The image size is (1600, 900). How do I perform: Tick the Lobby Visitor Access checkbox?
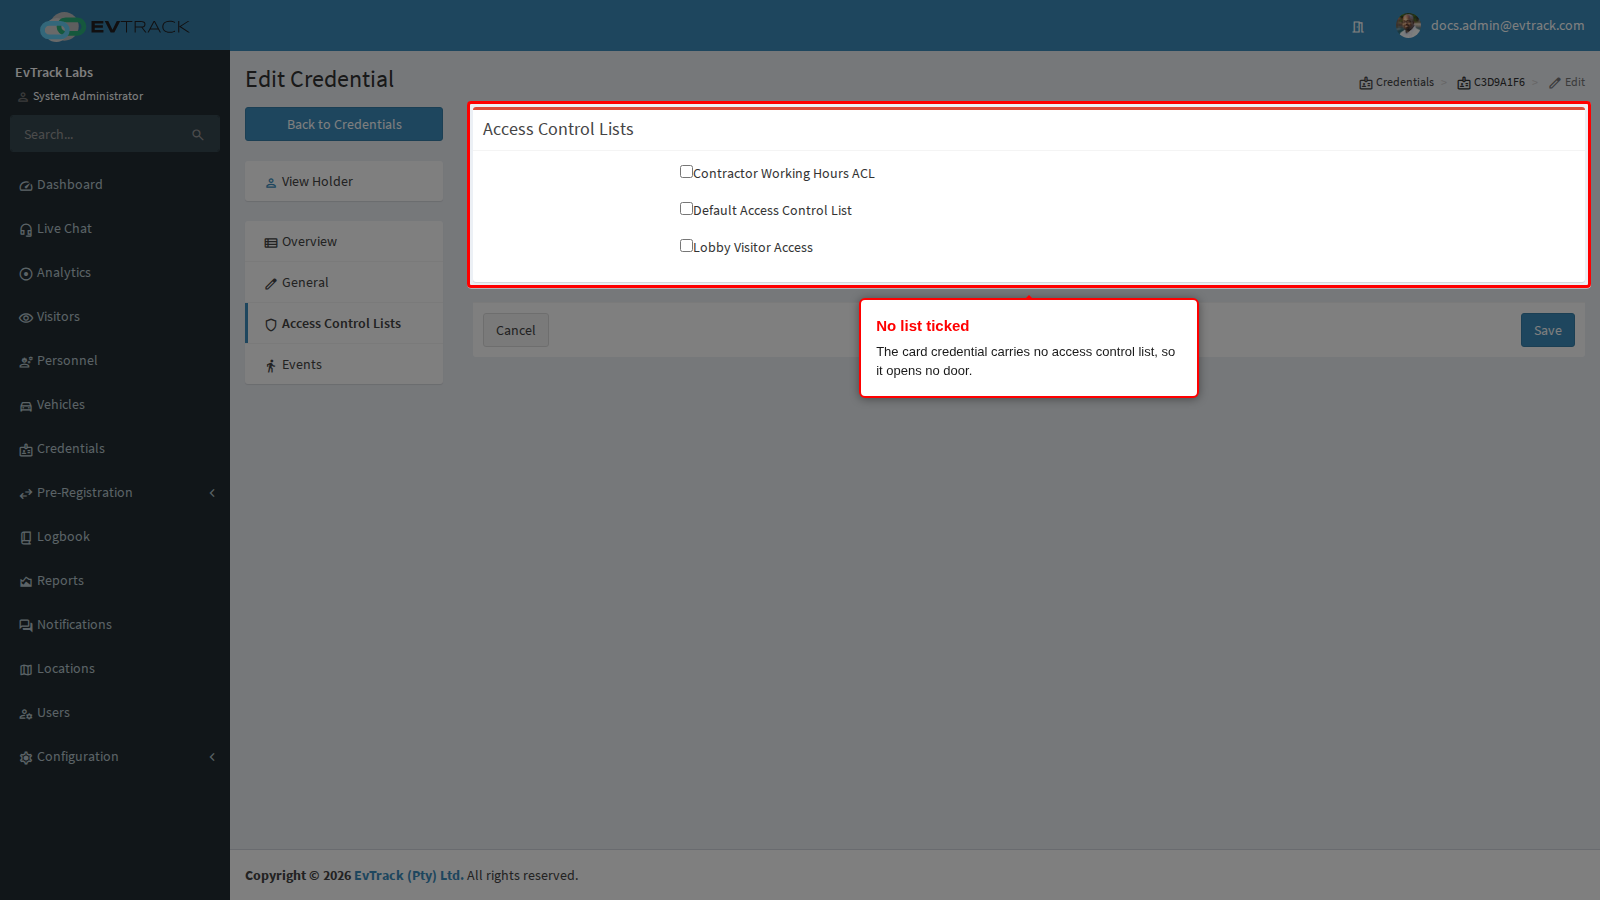click(686, 246)
